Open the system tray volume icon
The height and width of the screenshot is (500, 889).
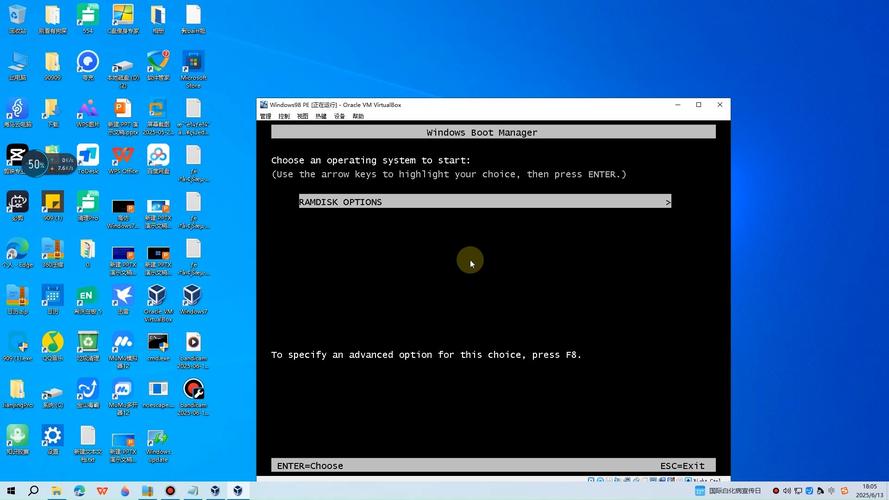pos(787,491)
